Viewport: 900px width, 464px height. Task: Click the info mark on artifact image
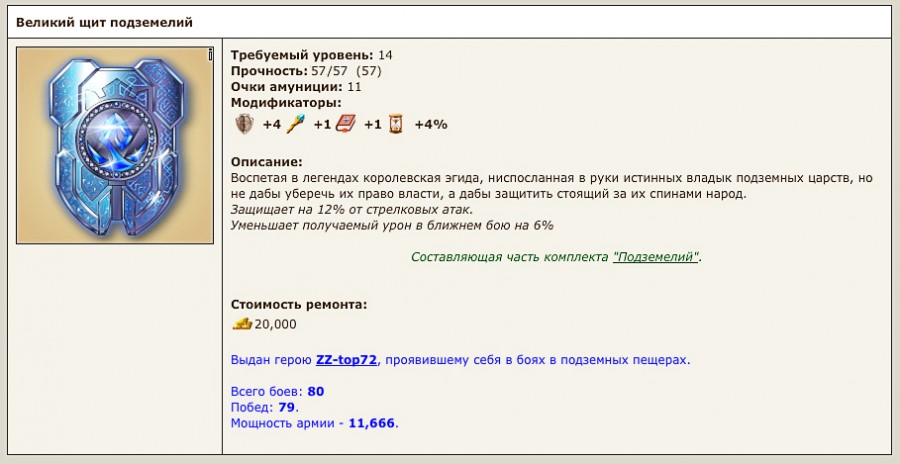pyautogui.click(x=210, y=55)
